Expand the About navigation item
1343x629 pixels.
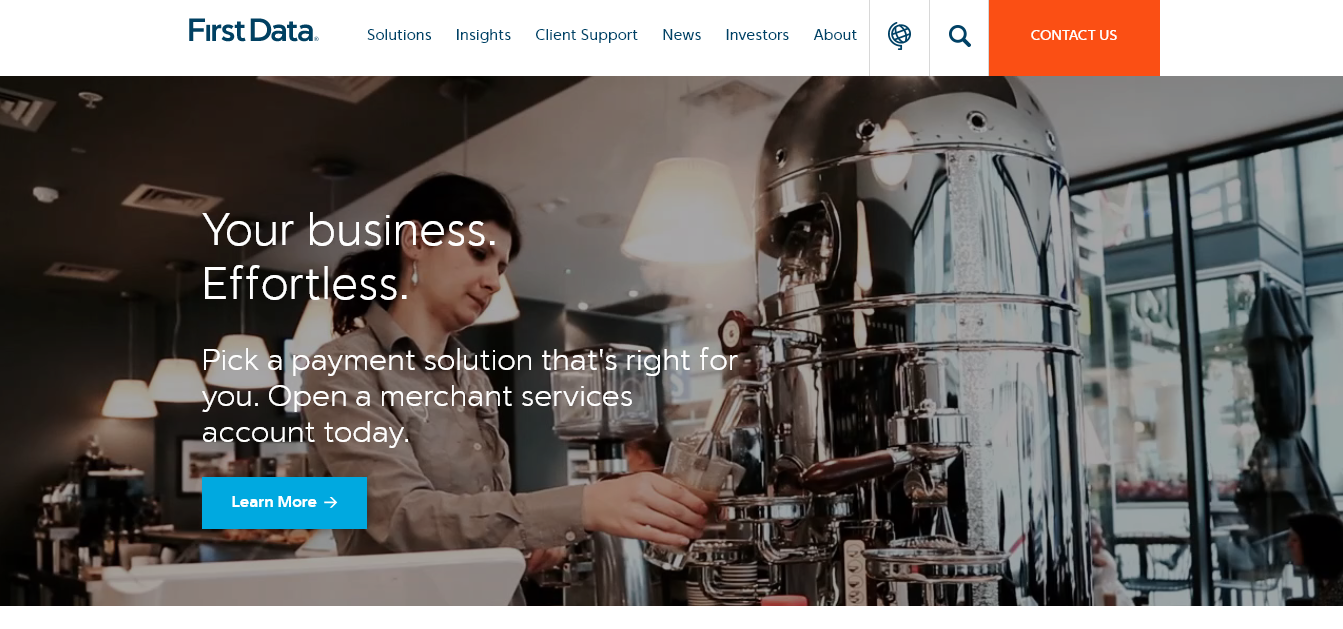[835, 35]
